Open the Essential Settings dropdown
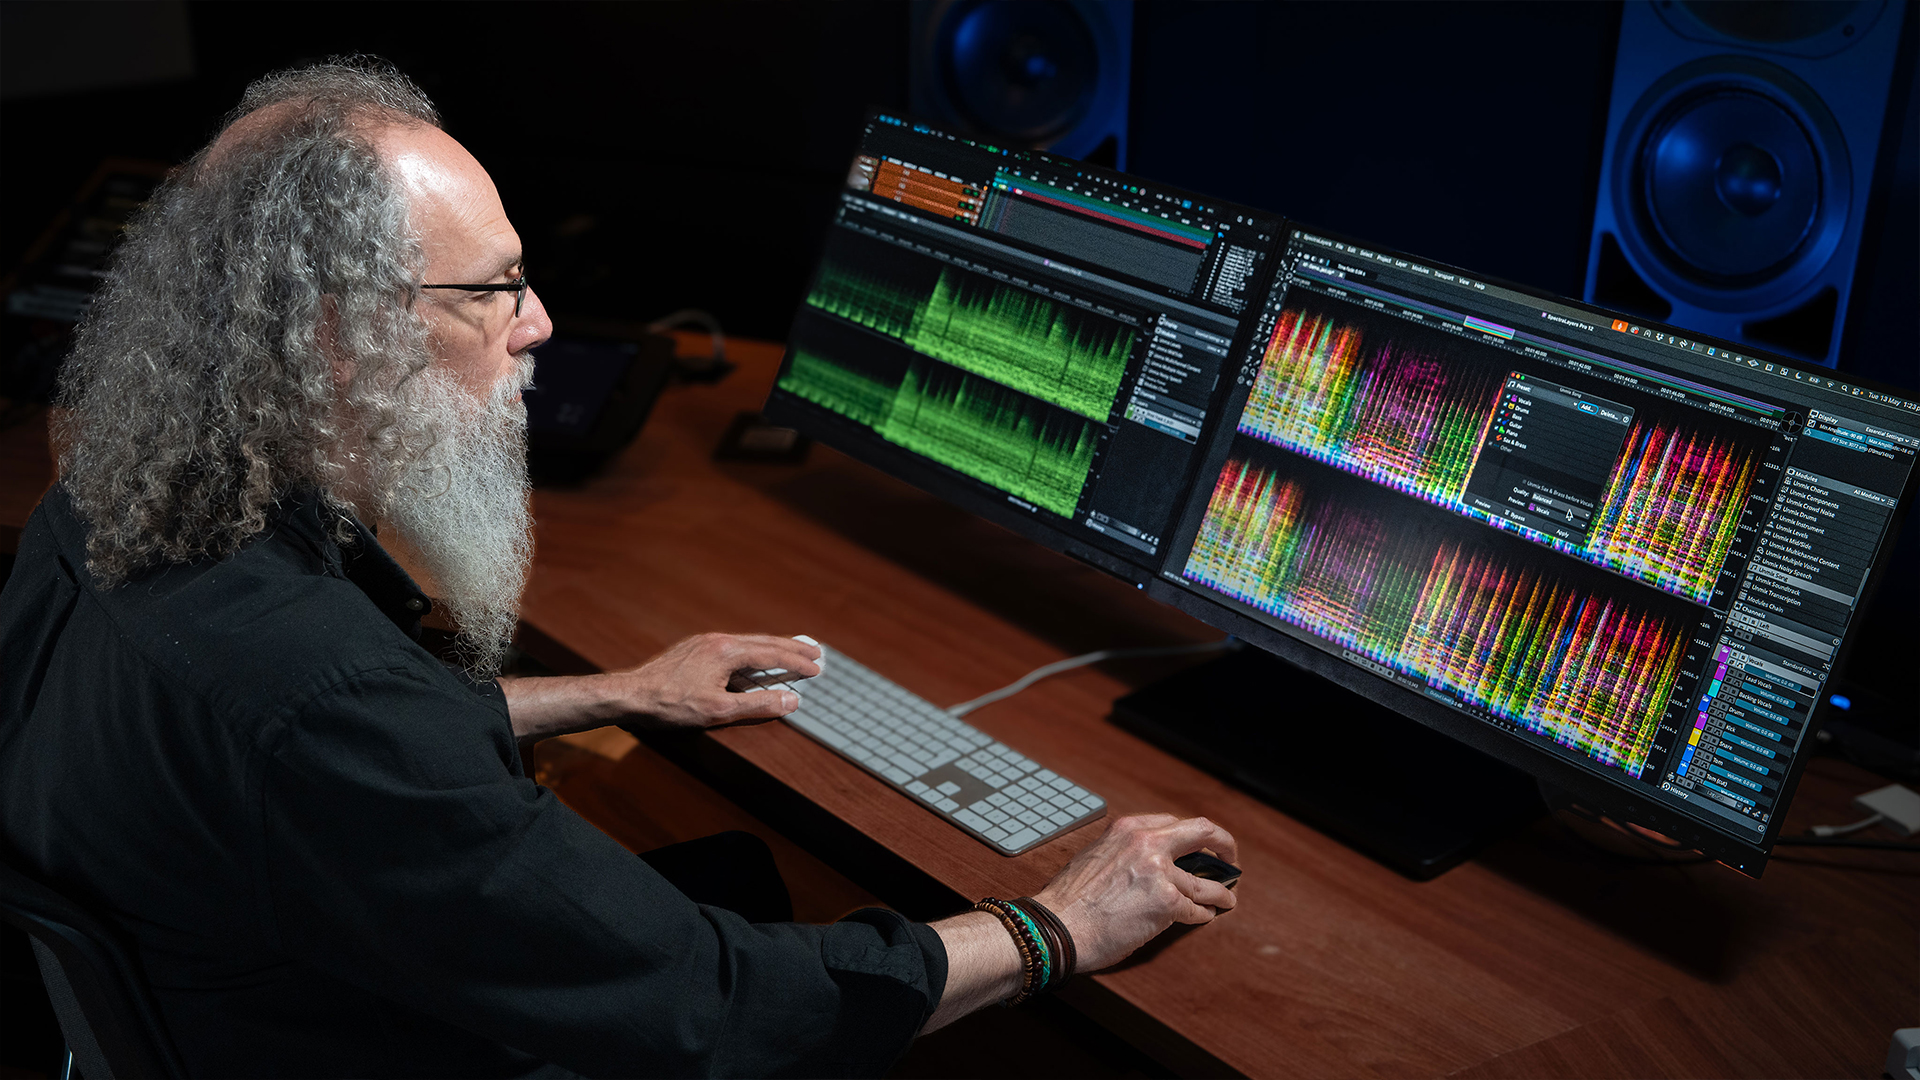 (1887, 435)
